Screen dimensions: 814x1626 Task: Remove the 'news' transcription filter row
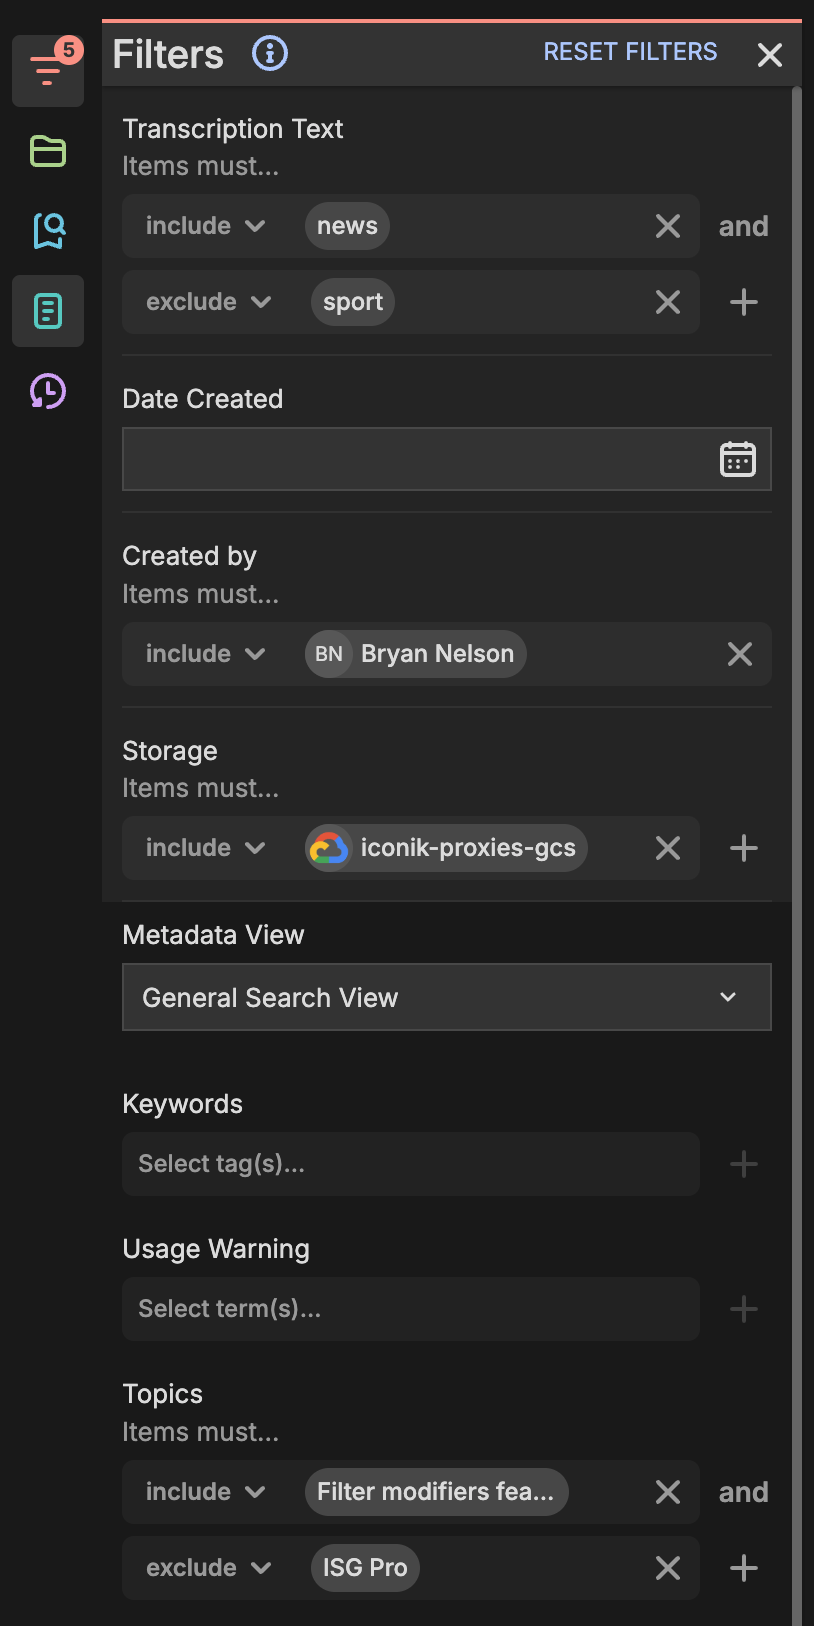coord(668,226)
